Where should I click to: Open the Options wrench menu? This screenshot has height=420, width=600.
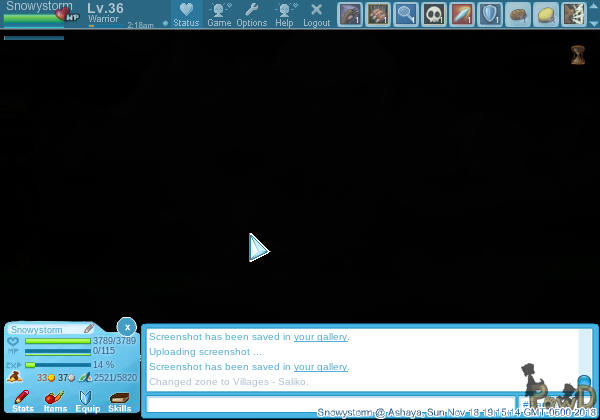pos(251,14)
